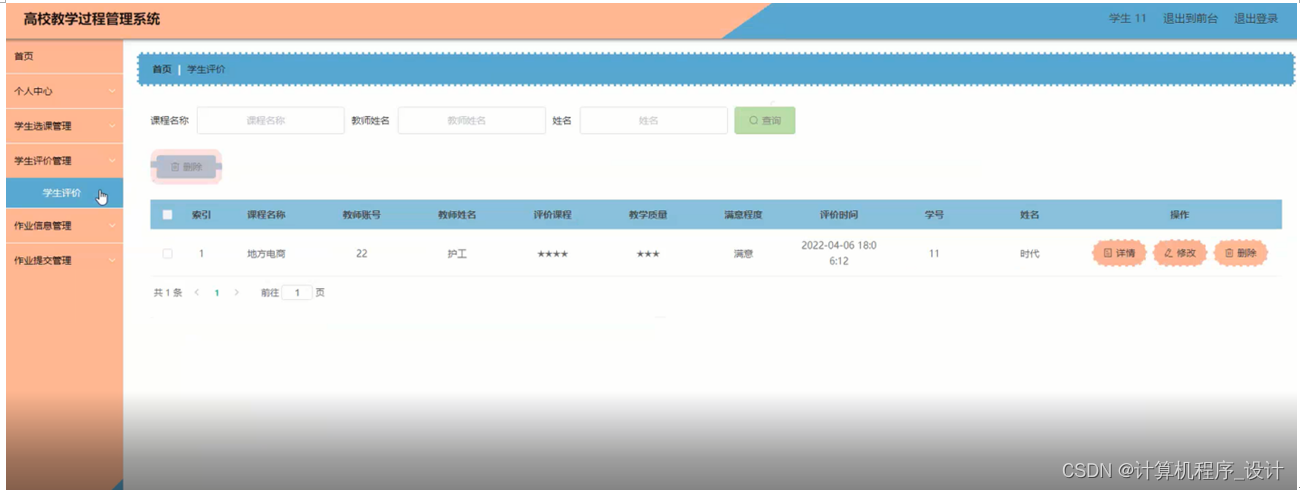Click the 学号 column header
1300x490 pixels.
tap(934, 215)
